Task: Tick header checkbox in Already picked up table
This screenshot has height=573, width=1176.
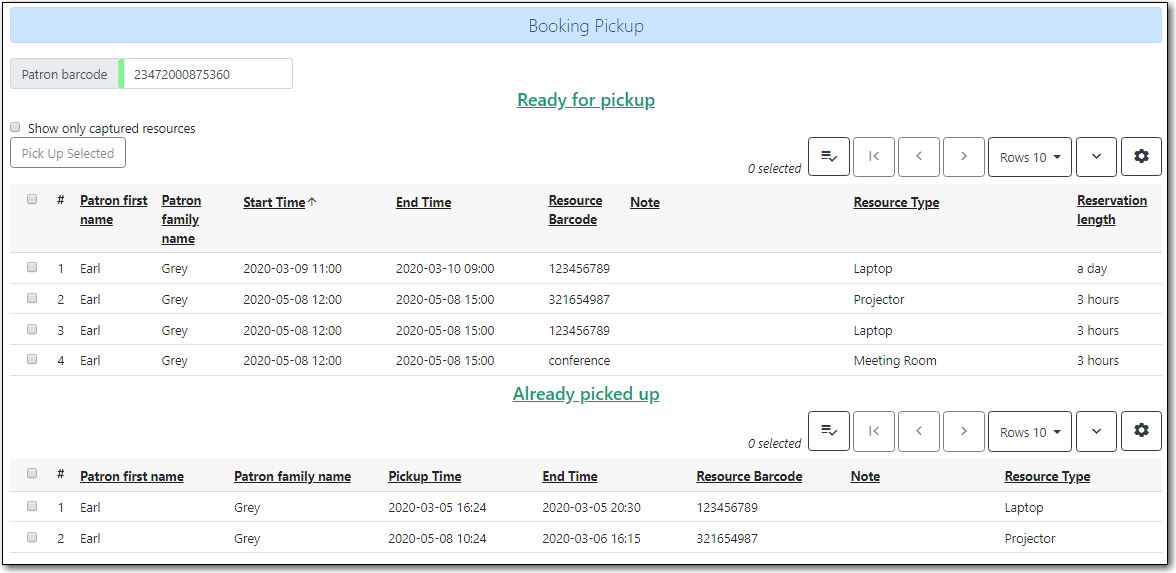Action: 32,474
